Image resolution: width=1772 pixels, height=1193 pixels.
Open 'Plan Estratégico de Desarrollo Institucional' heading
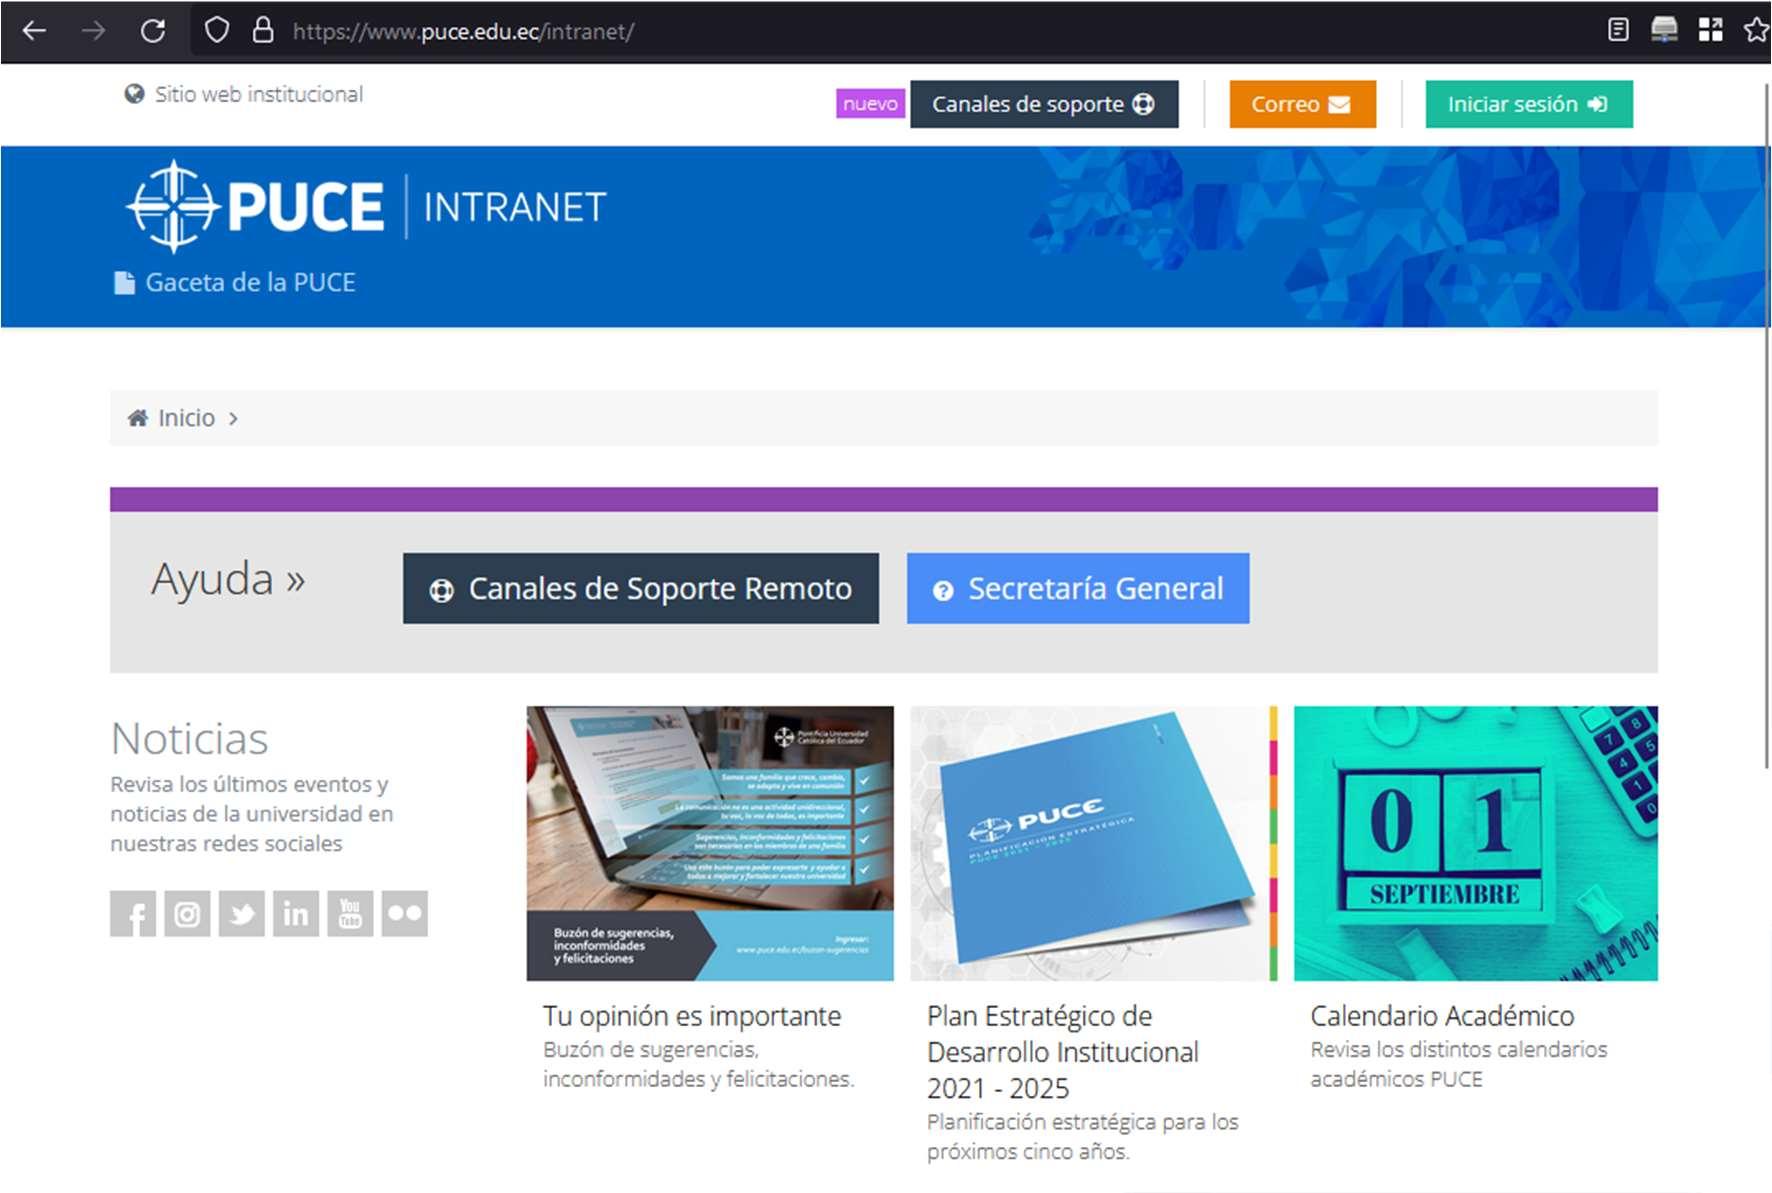[x=1063, y=1052]
